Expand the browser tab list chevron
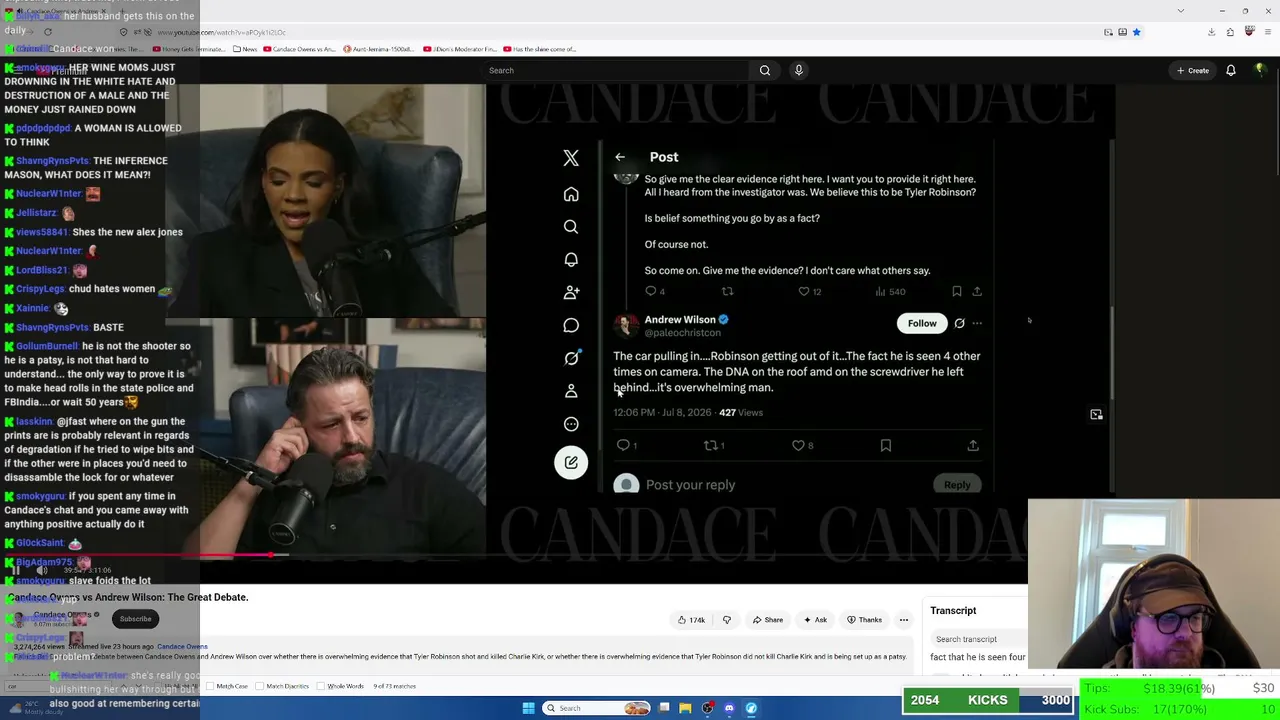The width and height of the screenshot is (1280, 720). click(x=1181, y=11)
